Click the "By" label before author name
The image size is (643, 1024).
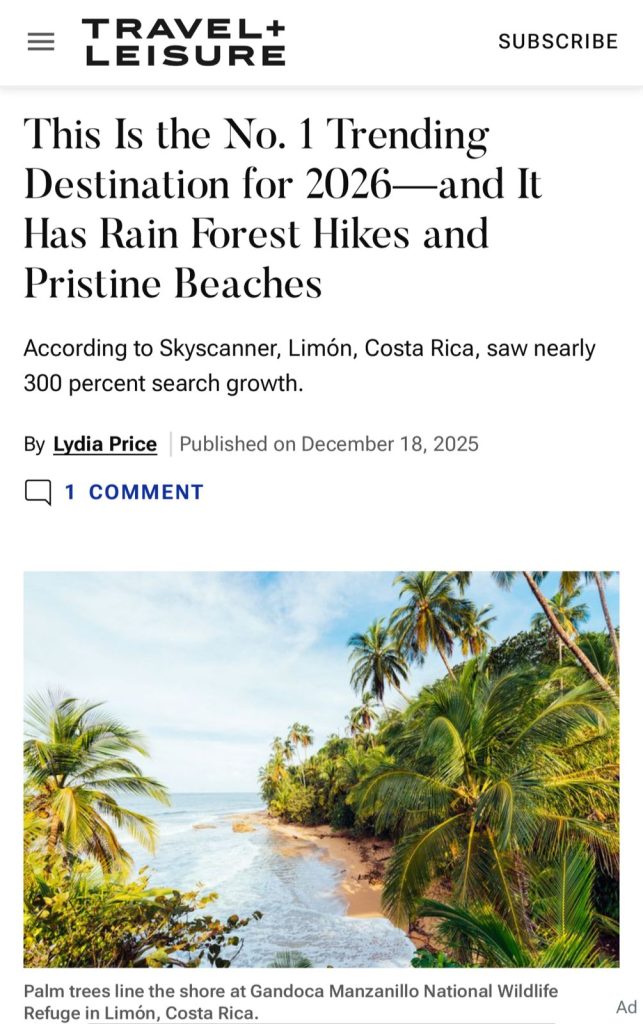point(34,444)
